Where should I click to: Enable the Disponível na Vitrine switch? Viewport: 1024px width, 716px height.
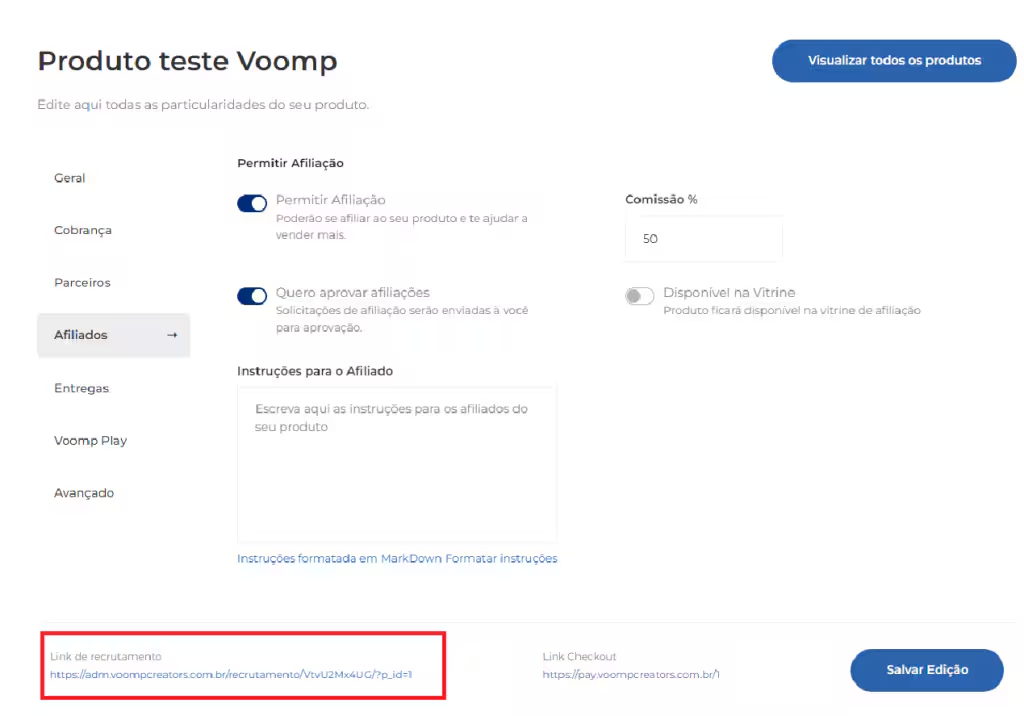pos(639,296)
